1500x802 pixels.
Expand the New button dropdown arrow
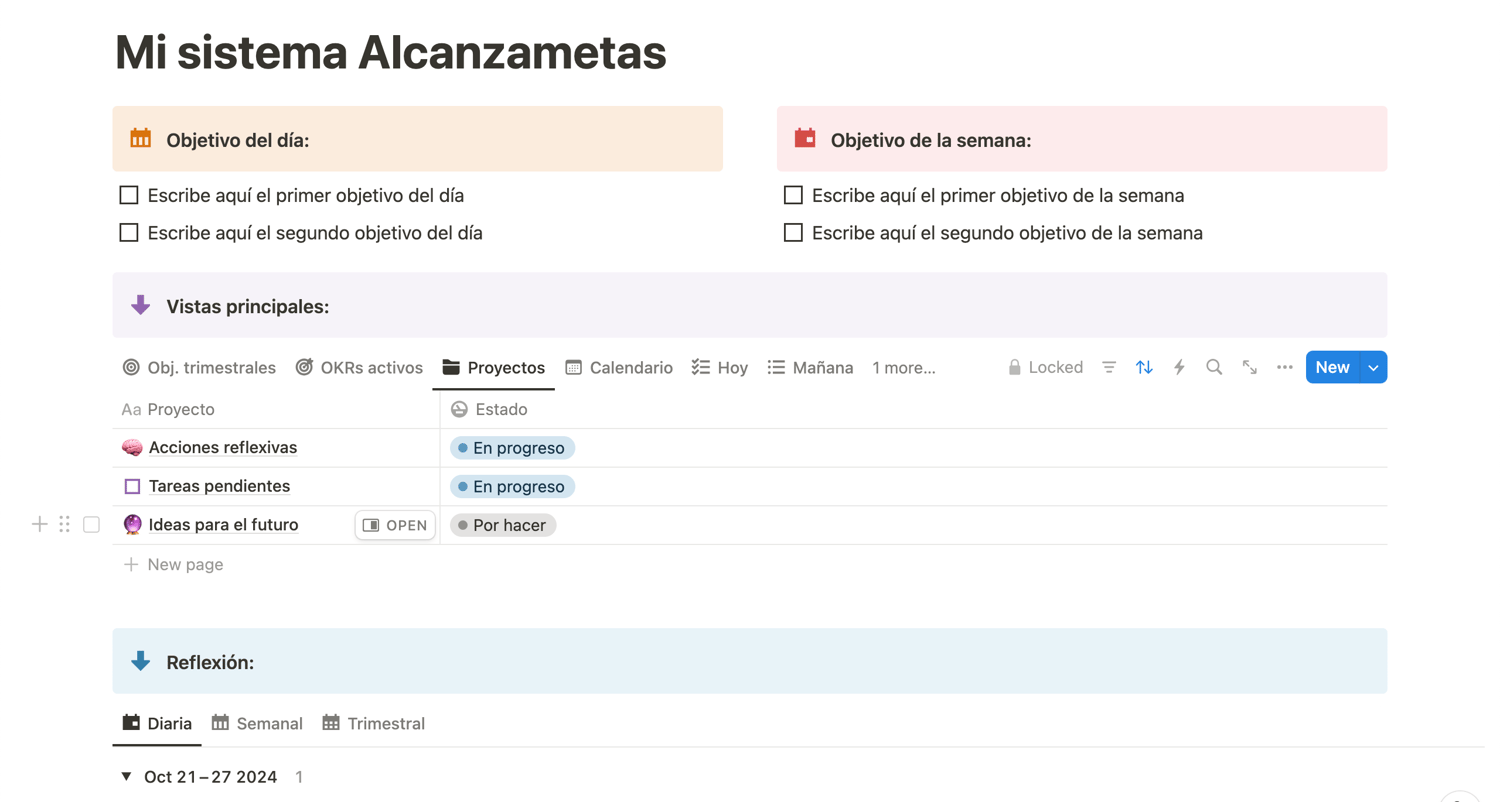(1374, 367)
